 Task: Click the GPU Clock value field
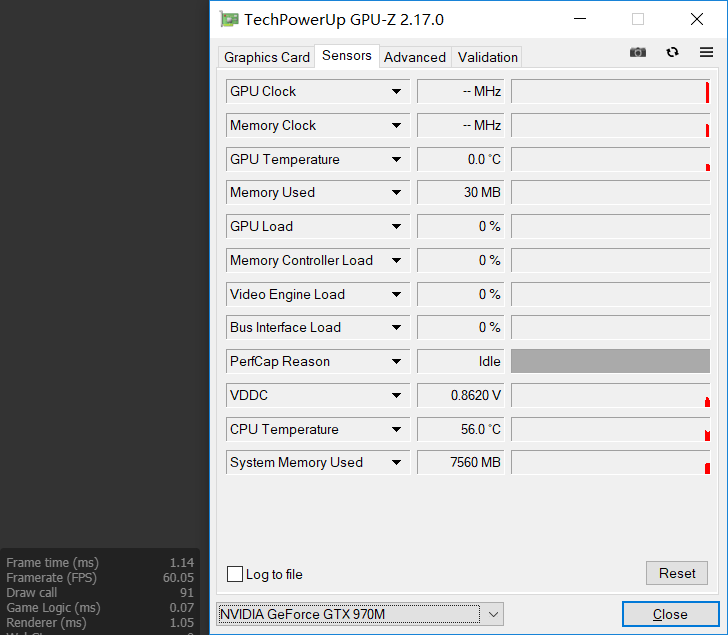click(x=461, y=91)
